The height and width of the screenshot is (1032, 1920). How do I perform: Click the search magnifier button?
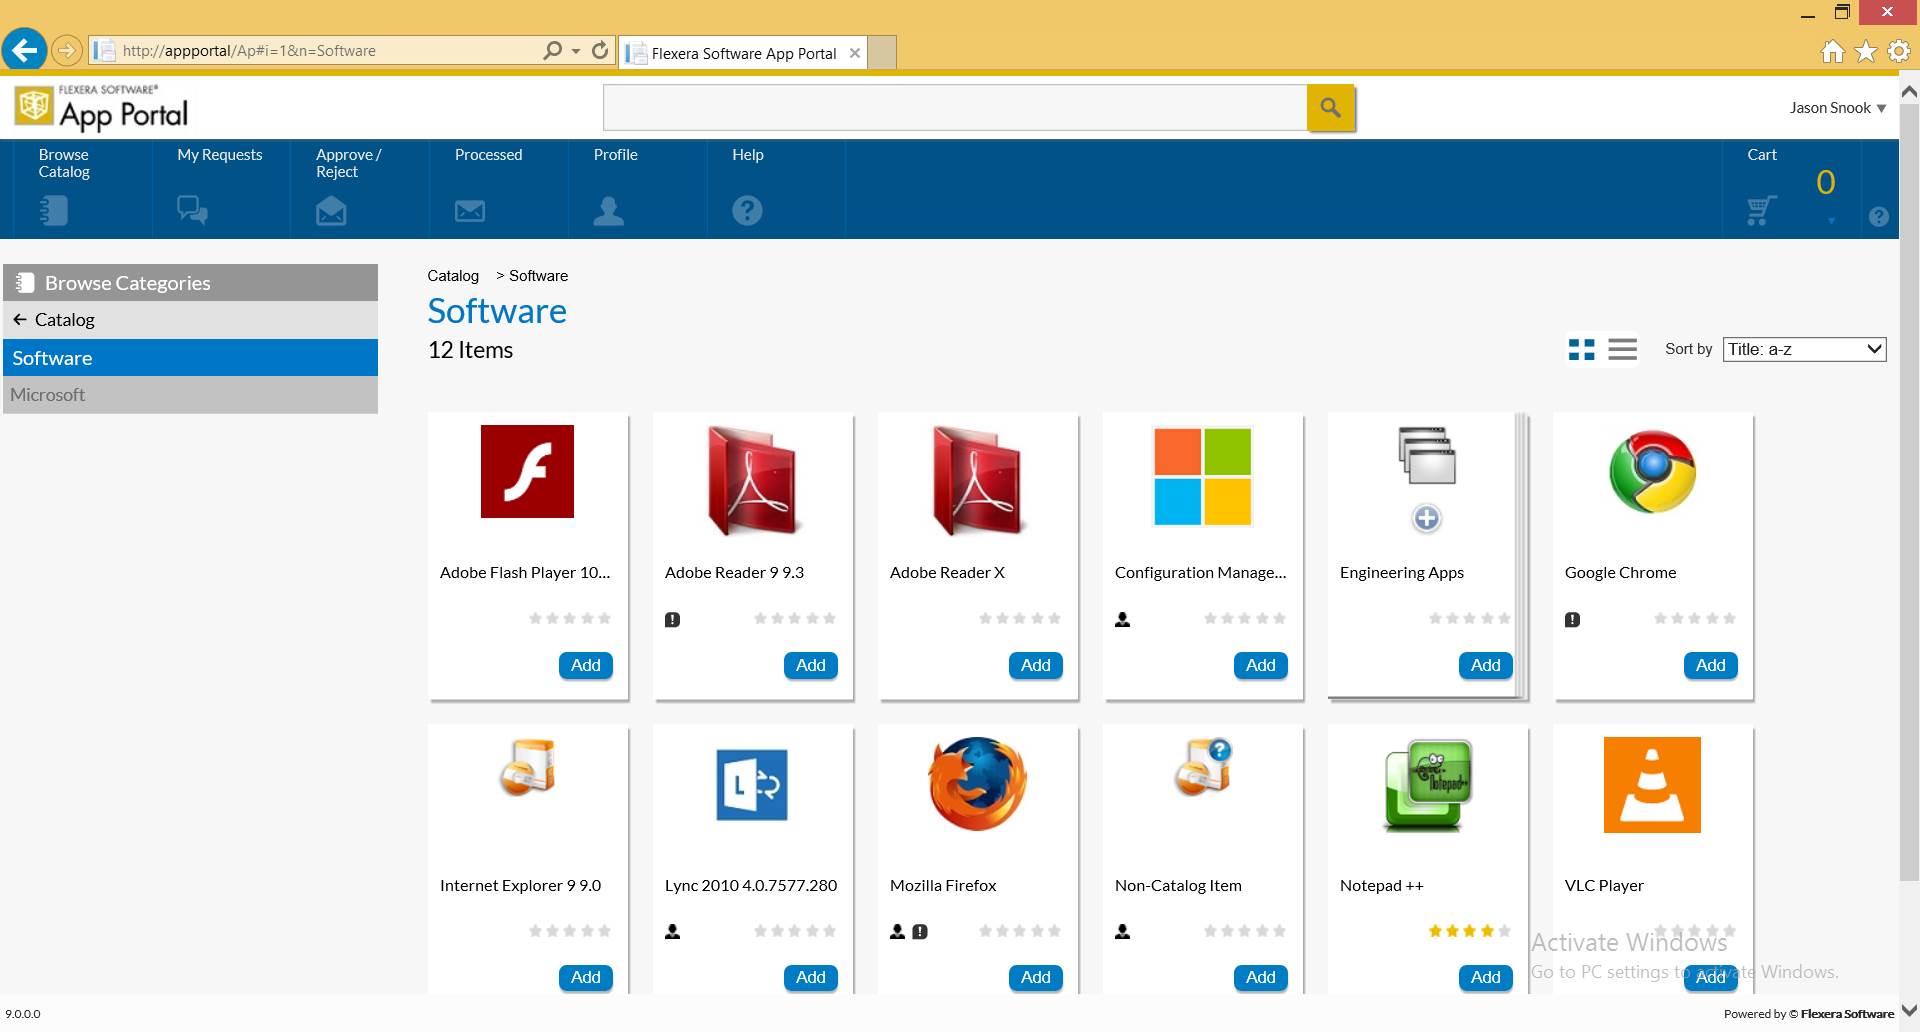[x=1330, y=107]
